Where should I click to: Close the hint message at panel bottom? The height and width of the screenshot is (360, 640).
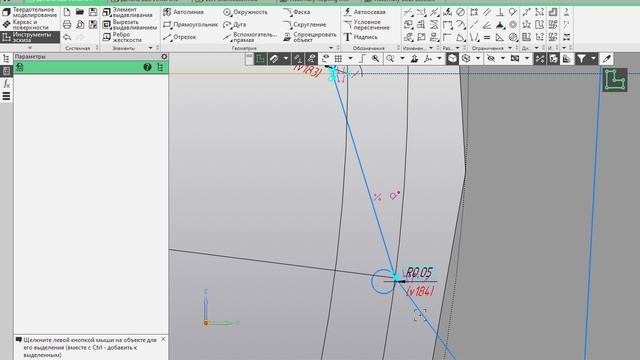point(163,339)
